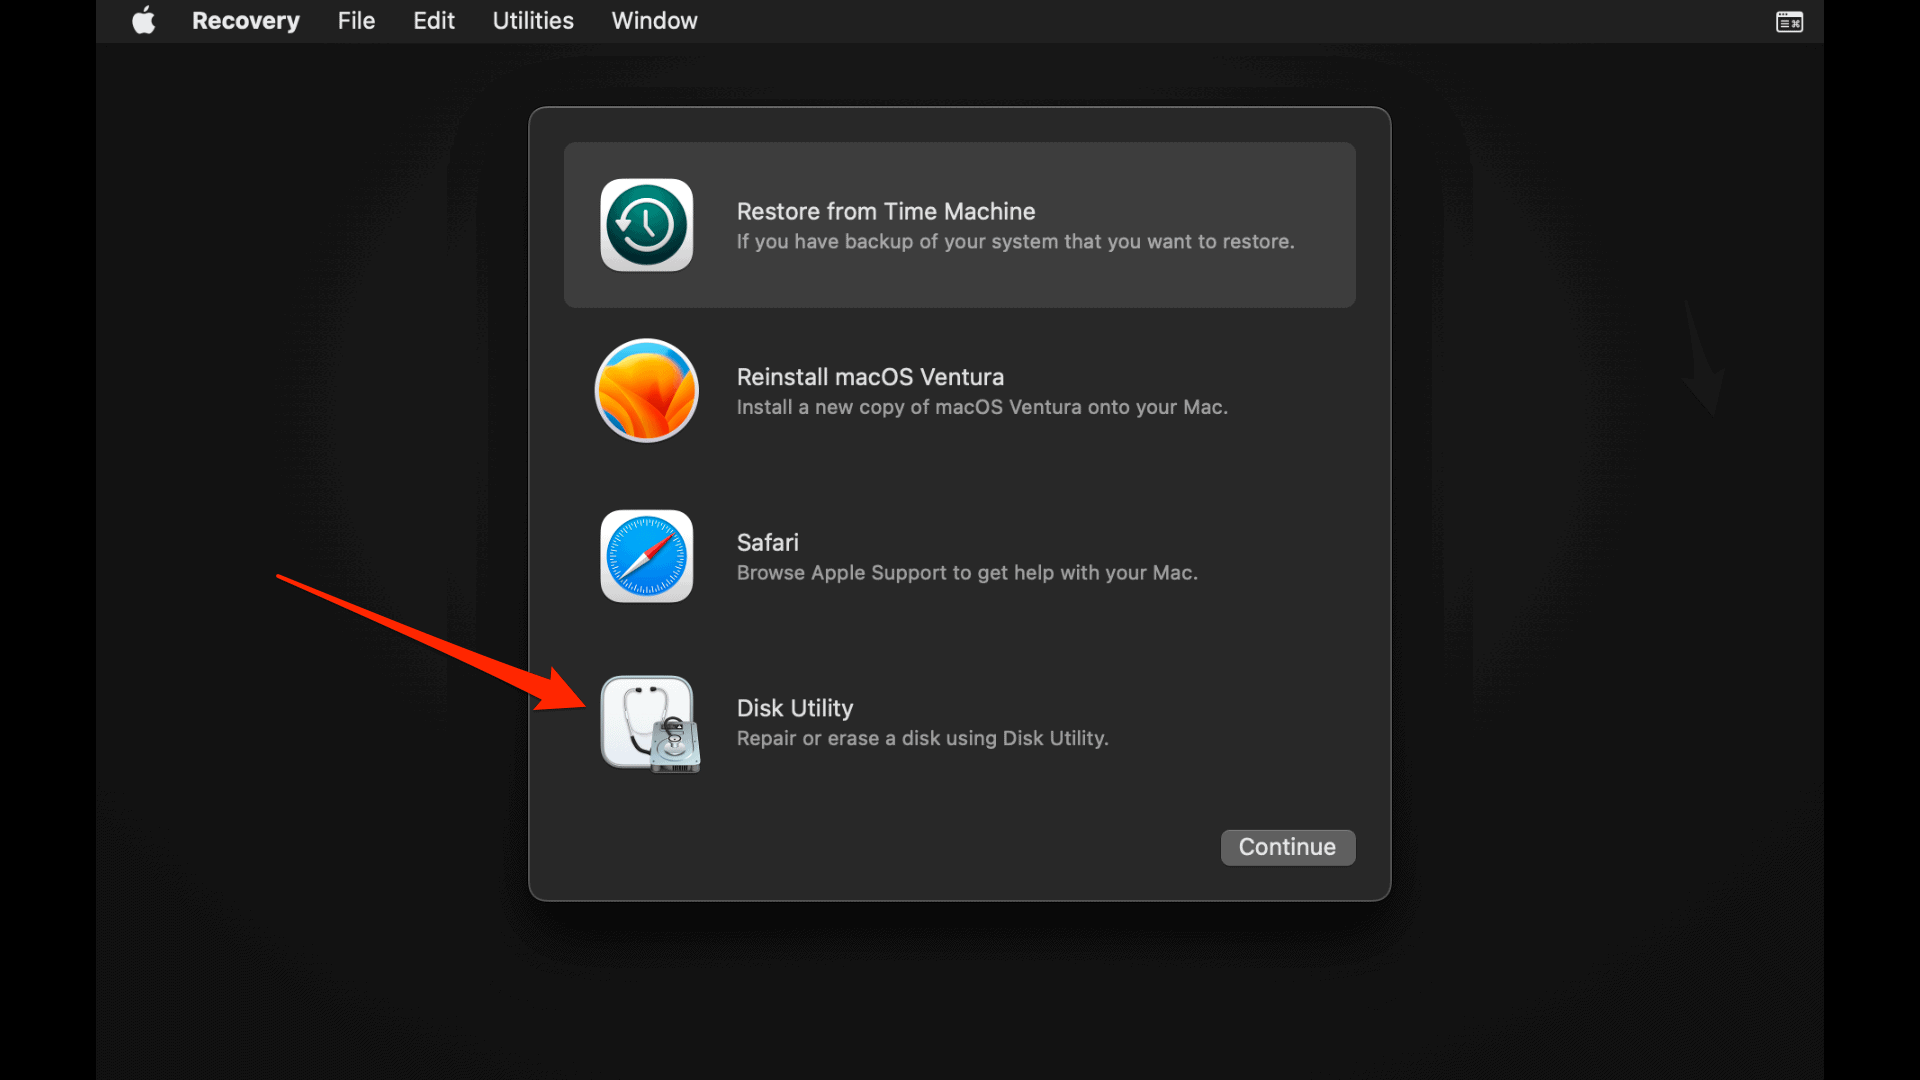
Task: Click 'Browse Apple Support' description text
Action: click(966, 573)
